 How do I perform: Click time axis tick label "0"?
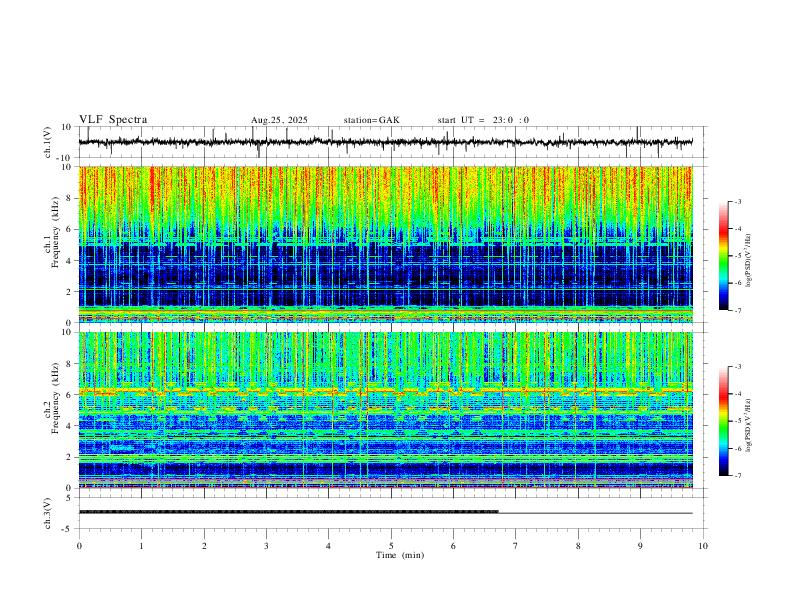(79, 546)
